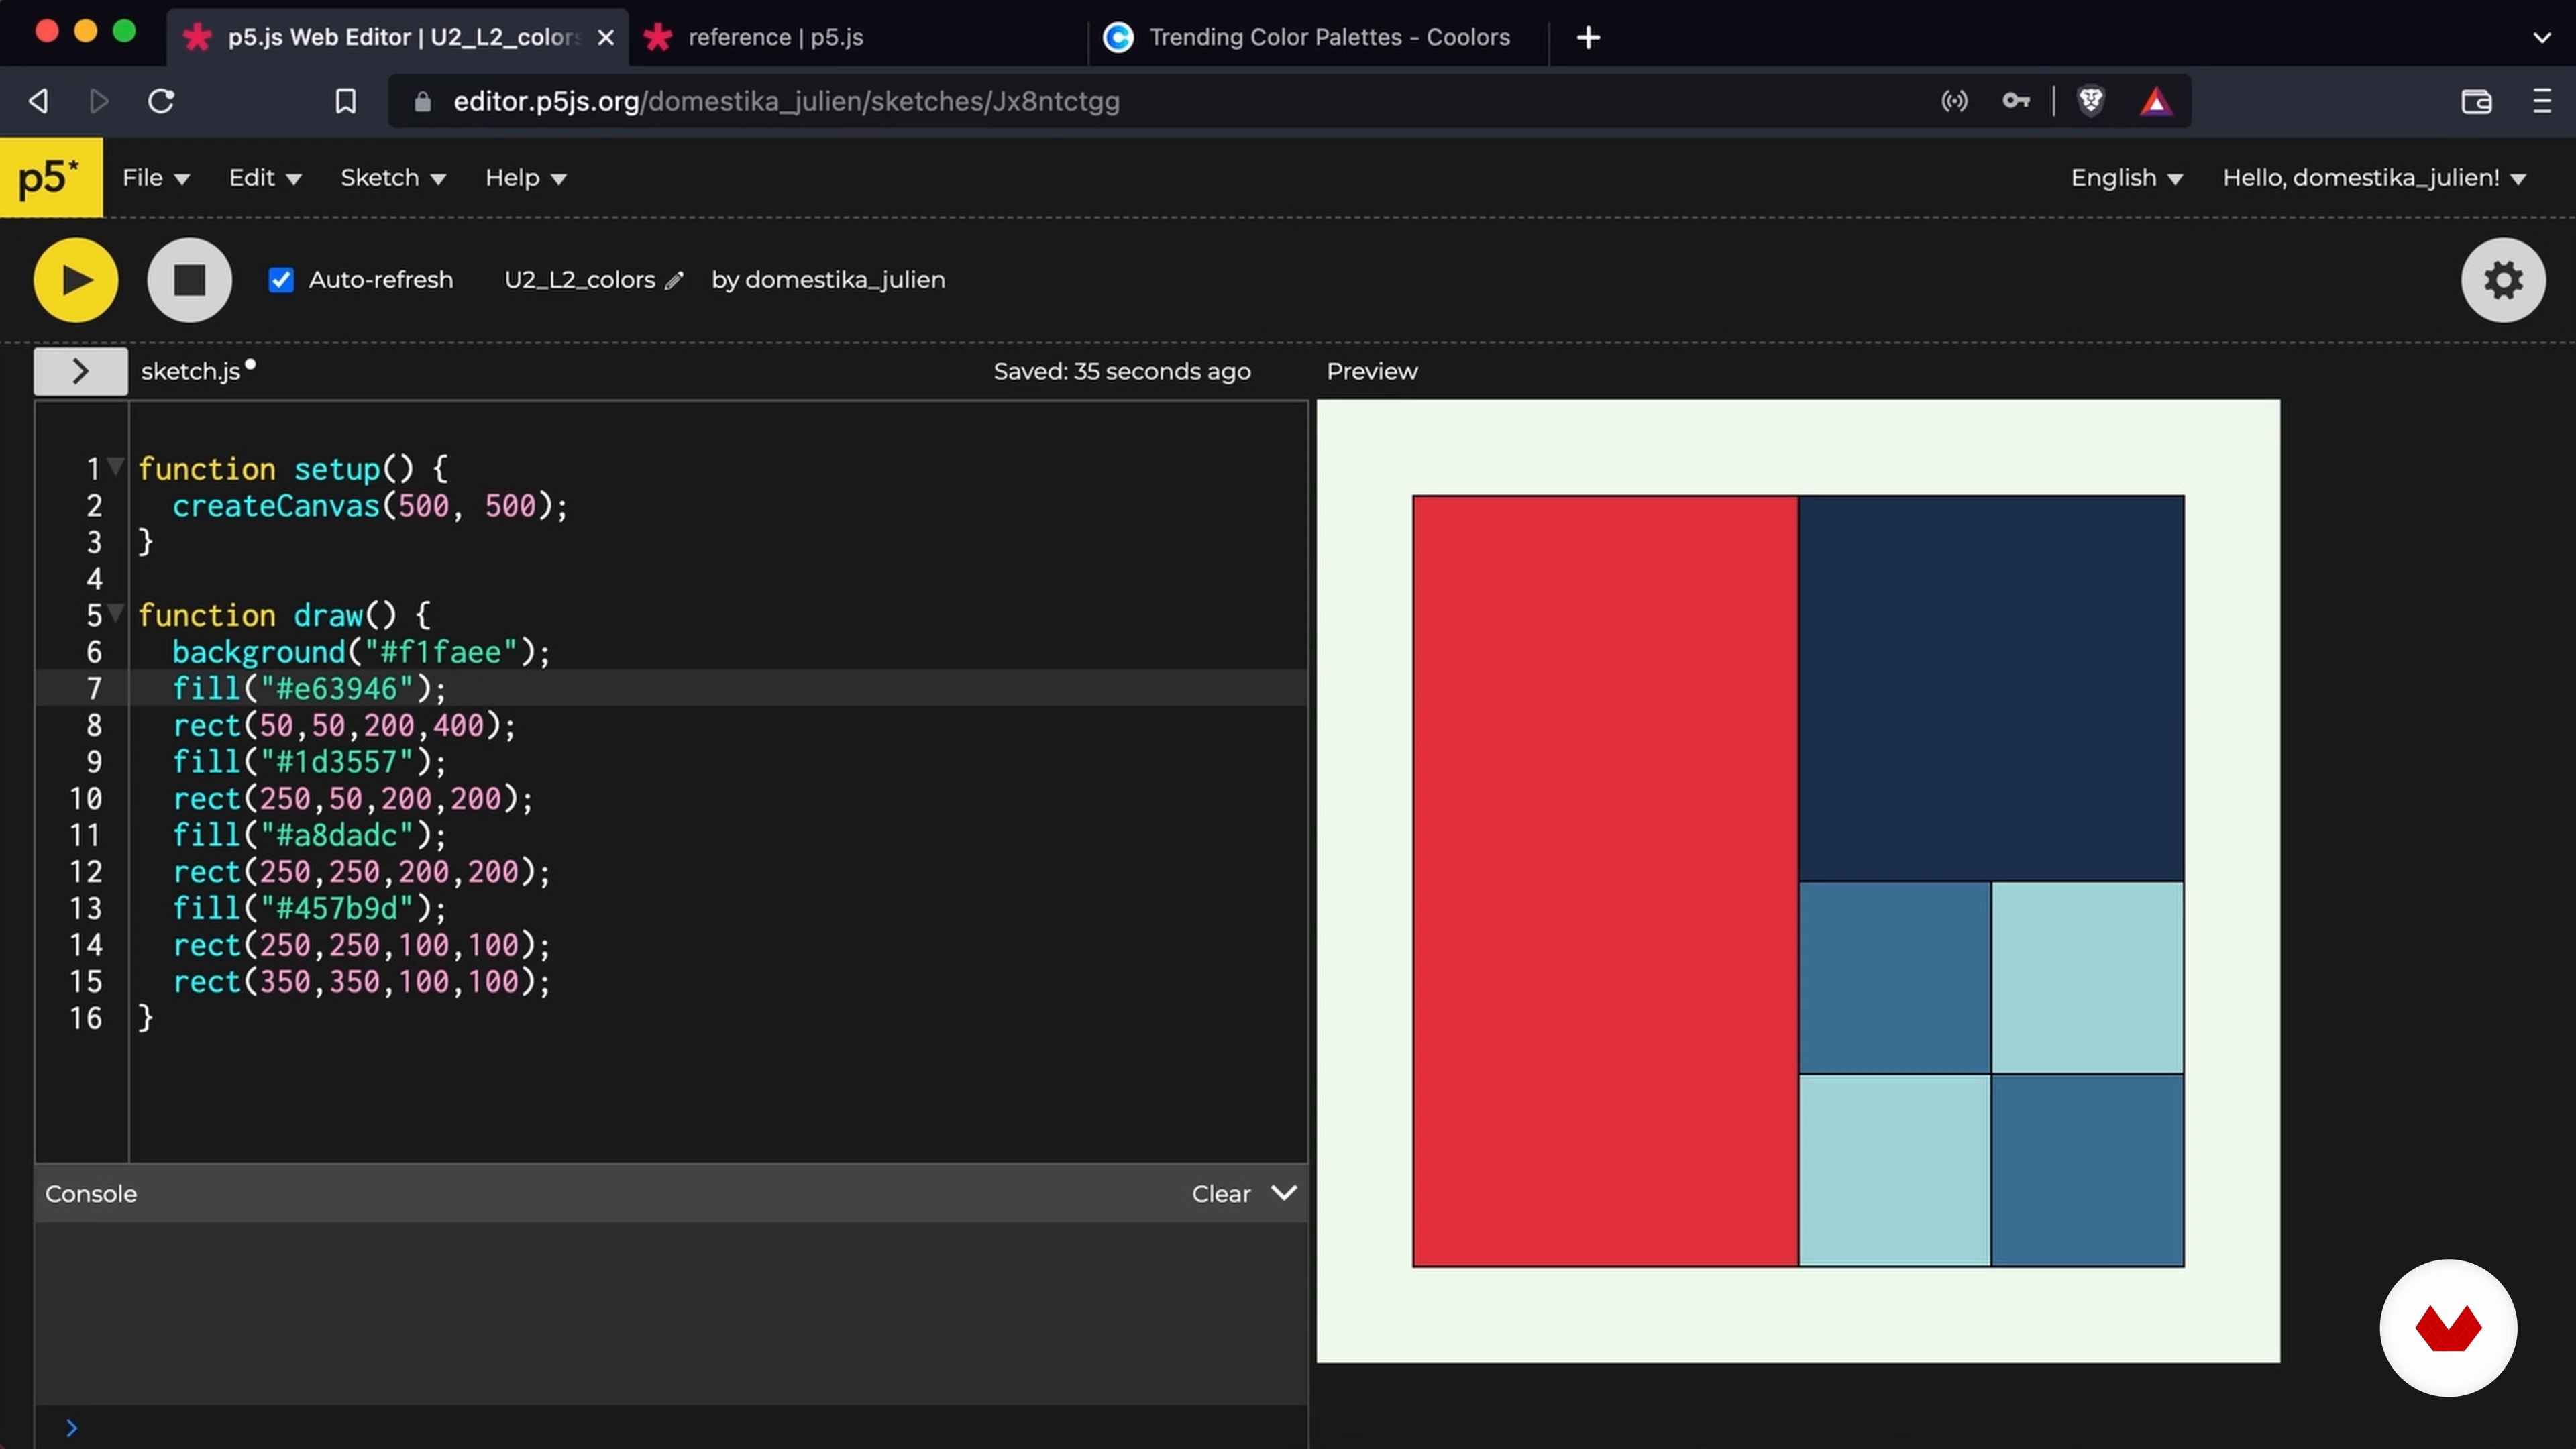
Task: Open the English language dropdown
Action: tap(2126, 178)
